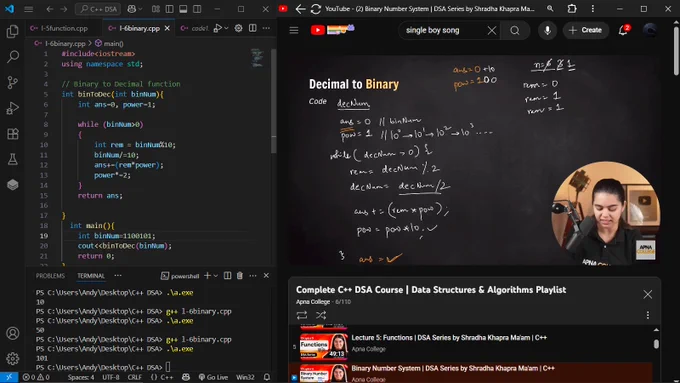Open the remote window status button
Screen dimensions: 680x383
[x=9, y=377]
